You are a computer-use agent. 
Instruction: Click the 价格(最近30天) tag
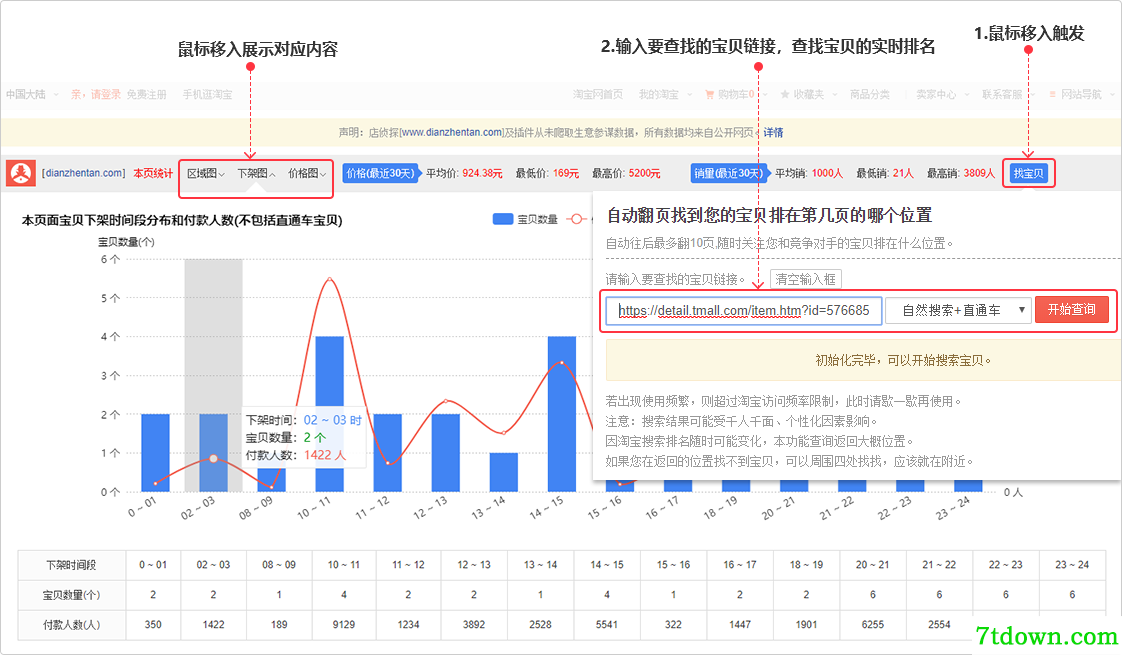[x=381, y=173]
